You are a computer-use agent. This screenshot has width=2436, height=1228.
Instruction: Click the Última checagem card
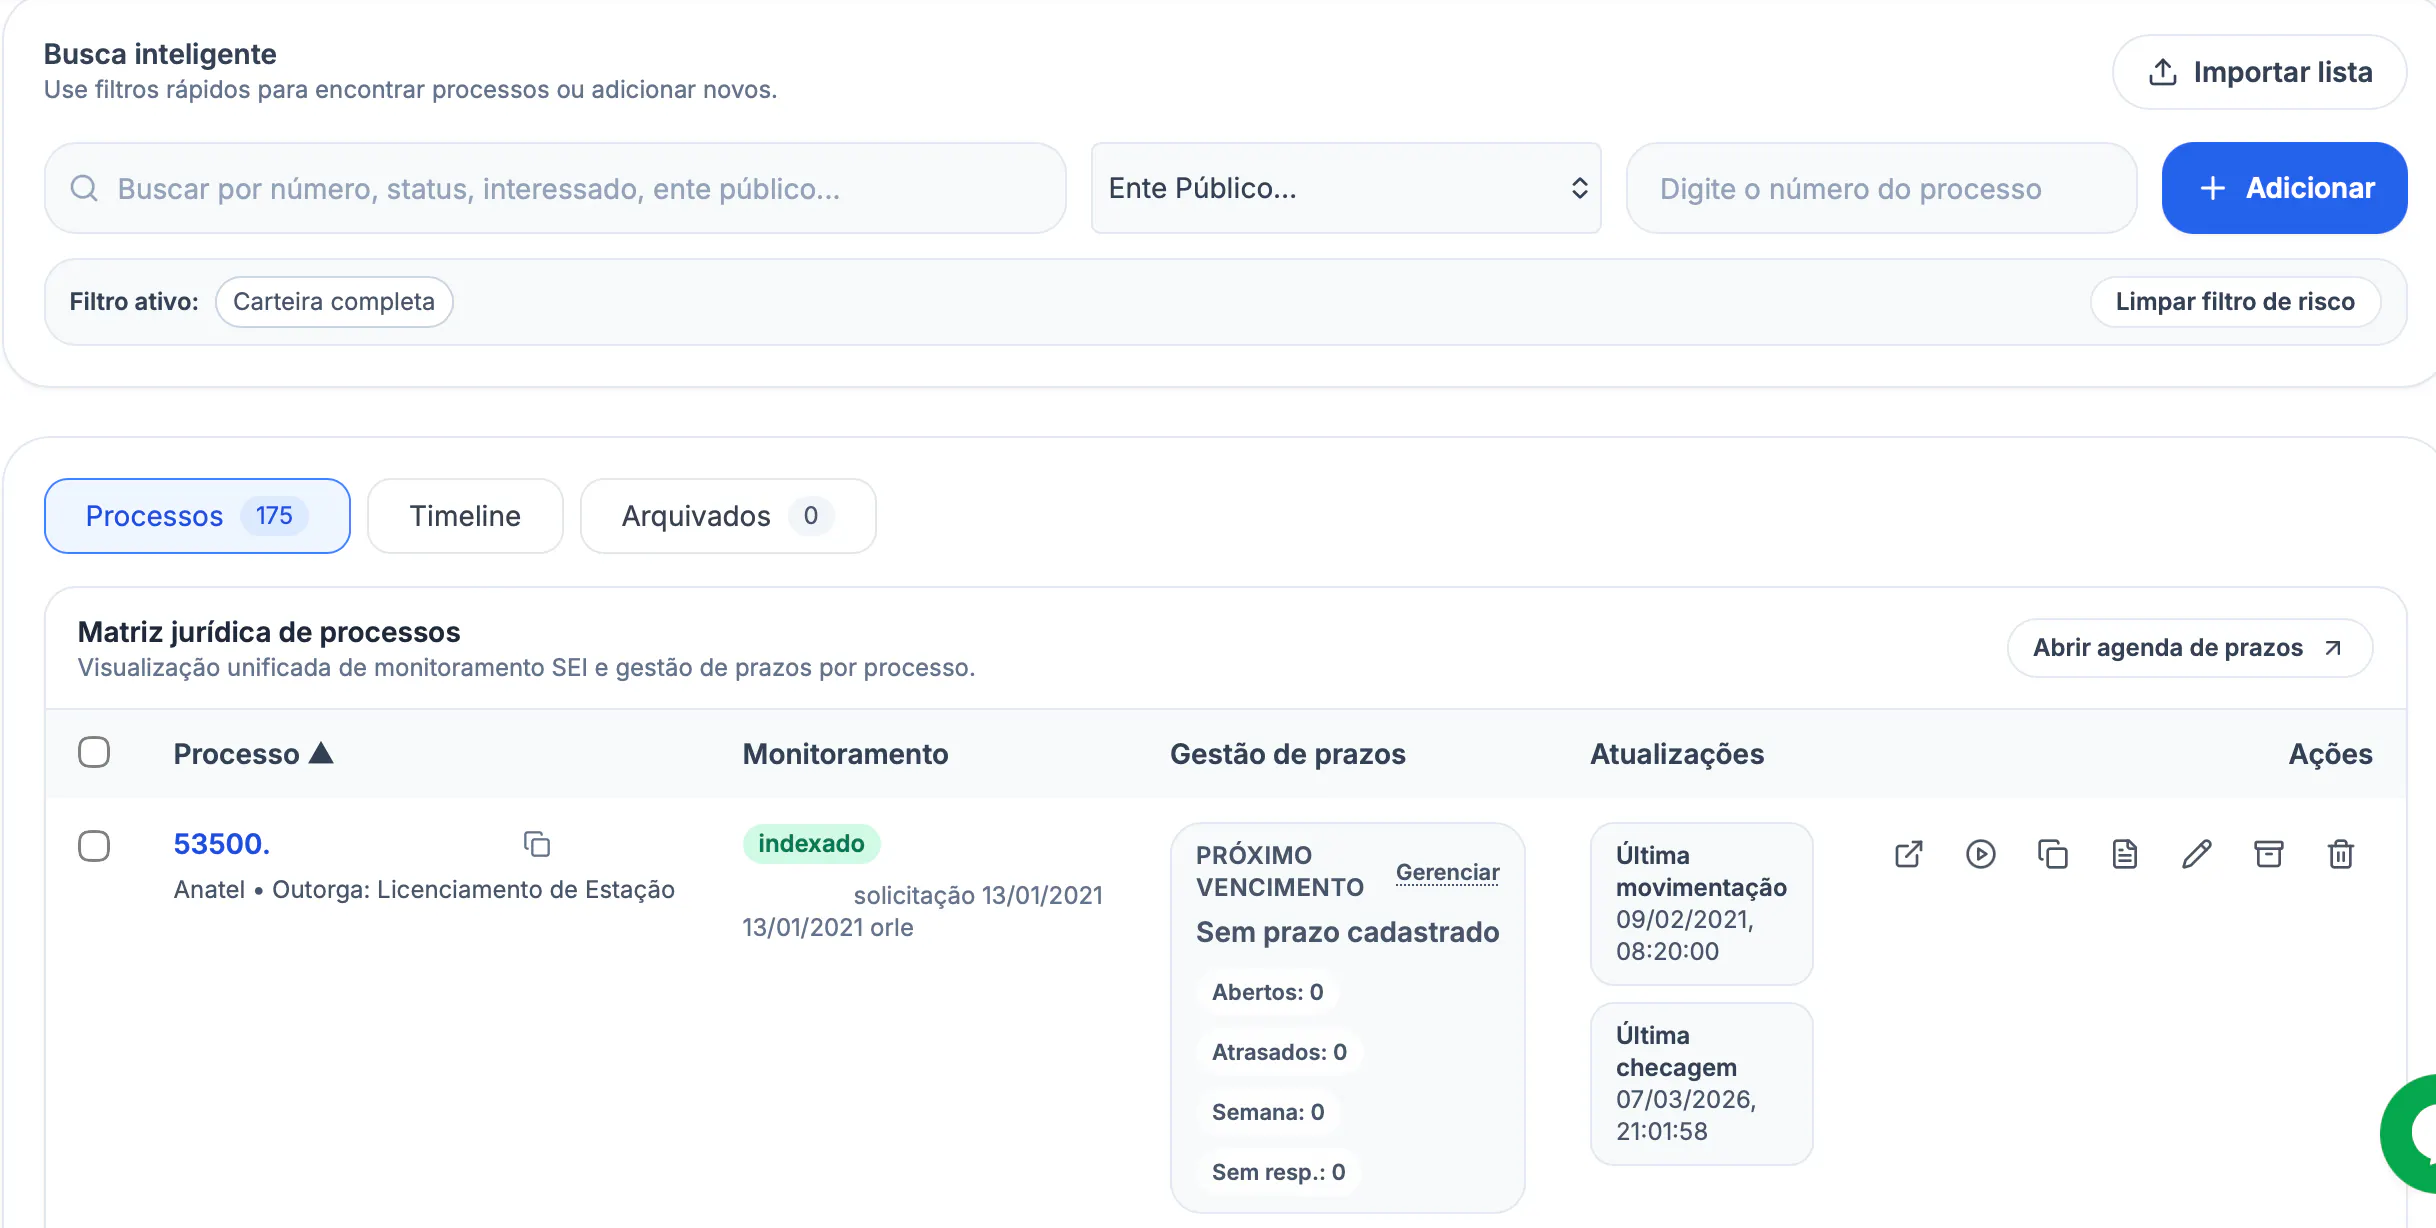1701,1083
